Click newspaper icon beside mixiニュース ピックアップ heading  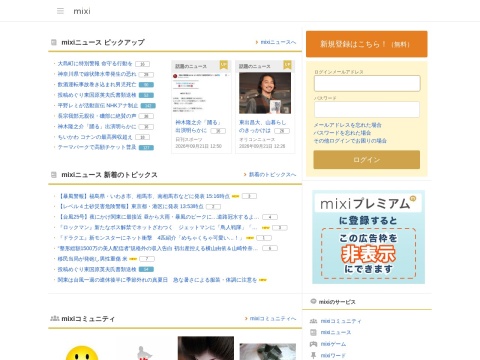pos(54,42)
